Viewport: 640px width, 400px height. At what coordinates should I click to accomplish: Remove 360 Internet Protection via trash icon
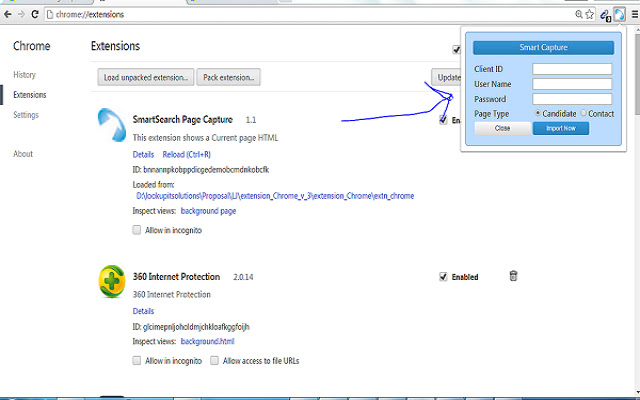click(x=513, y=276)
